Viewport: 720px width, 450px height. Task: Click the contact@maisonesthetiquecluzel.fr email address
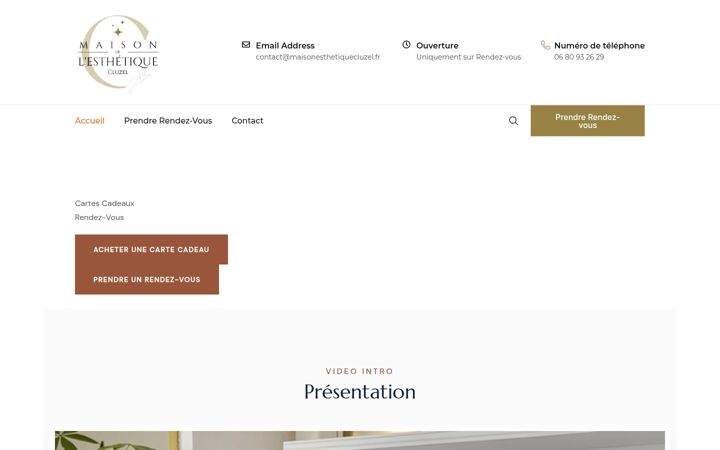click(318, 57)
